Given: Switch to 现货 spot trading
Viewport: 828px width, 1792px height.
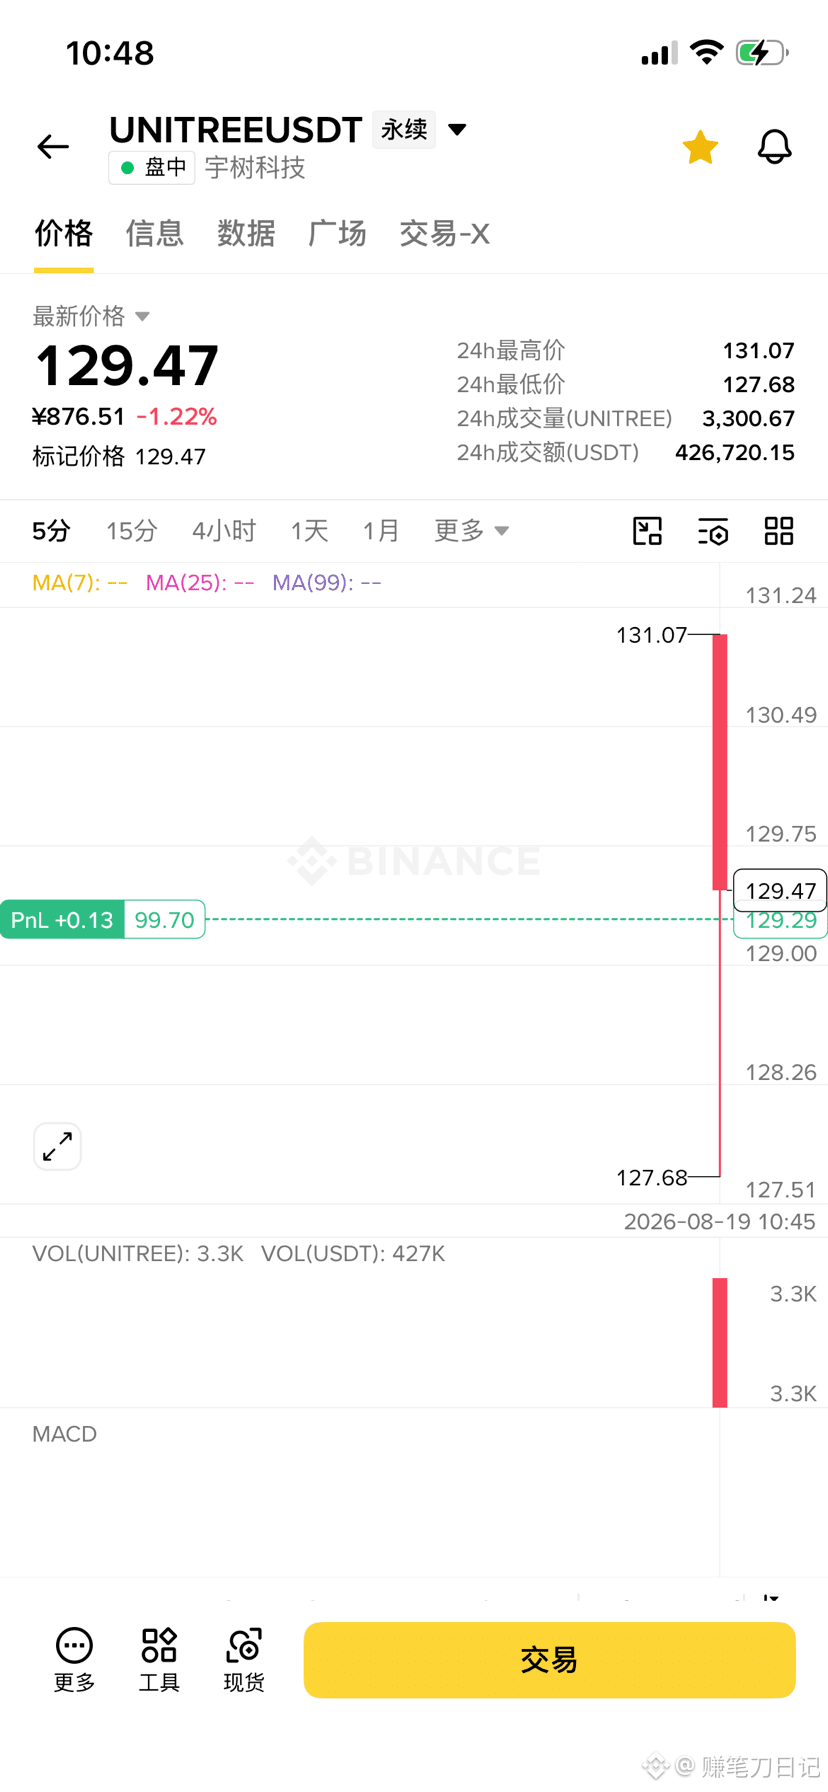Looking at the screenshot, I should [x=244, y=1660].
